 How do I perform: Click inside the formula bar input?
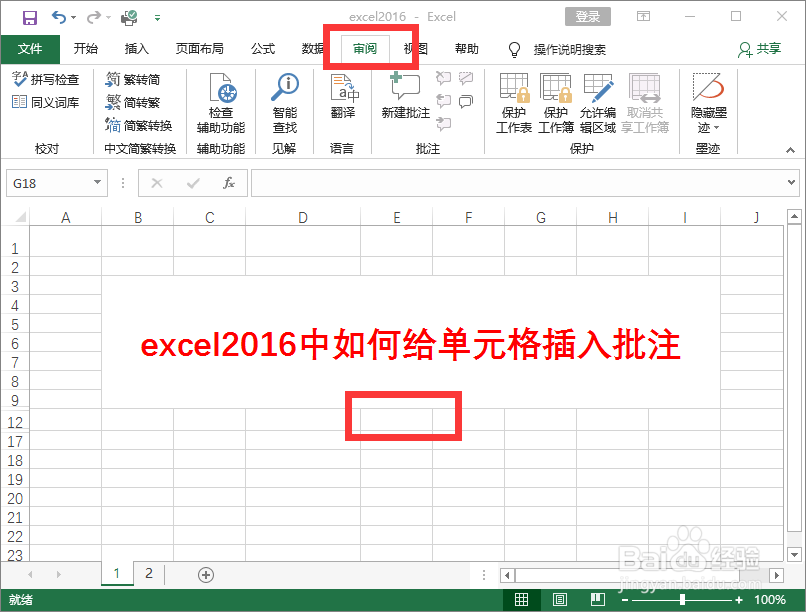point(518,183)
